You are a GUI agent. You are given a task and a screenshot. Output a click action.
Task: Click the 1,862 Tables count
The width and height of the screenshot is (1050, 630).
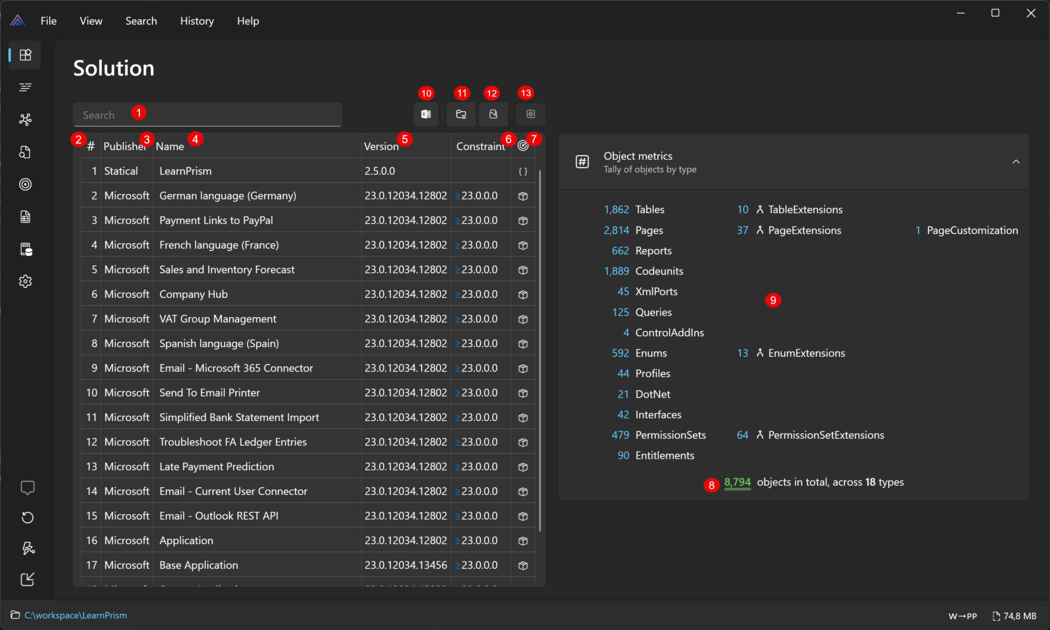616,210
